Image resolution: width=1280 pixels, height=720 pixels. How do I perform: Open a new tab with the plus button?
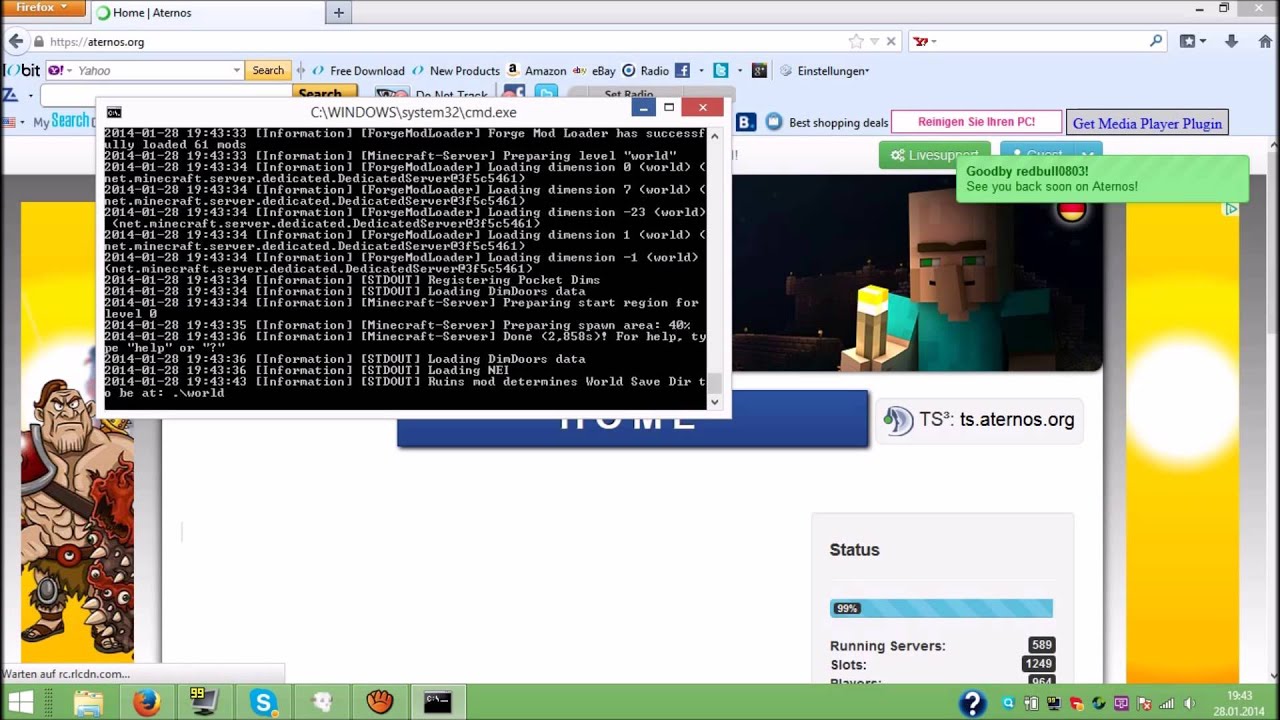click(338, 12)
